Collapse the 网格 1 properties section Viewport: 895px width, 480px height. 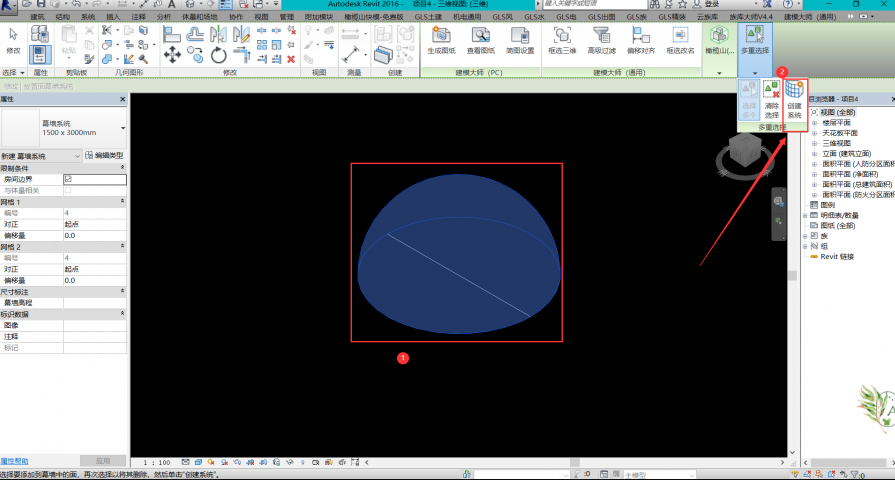coord(122,201)
